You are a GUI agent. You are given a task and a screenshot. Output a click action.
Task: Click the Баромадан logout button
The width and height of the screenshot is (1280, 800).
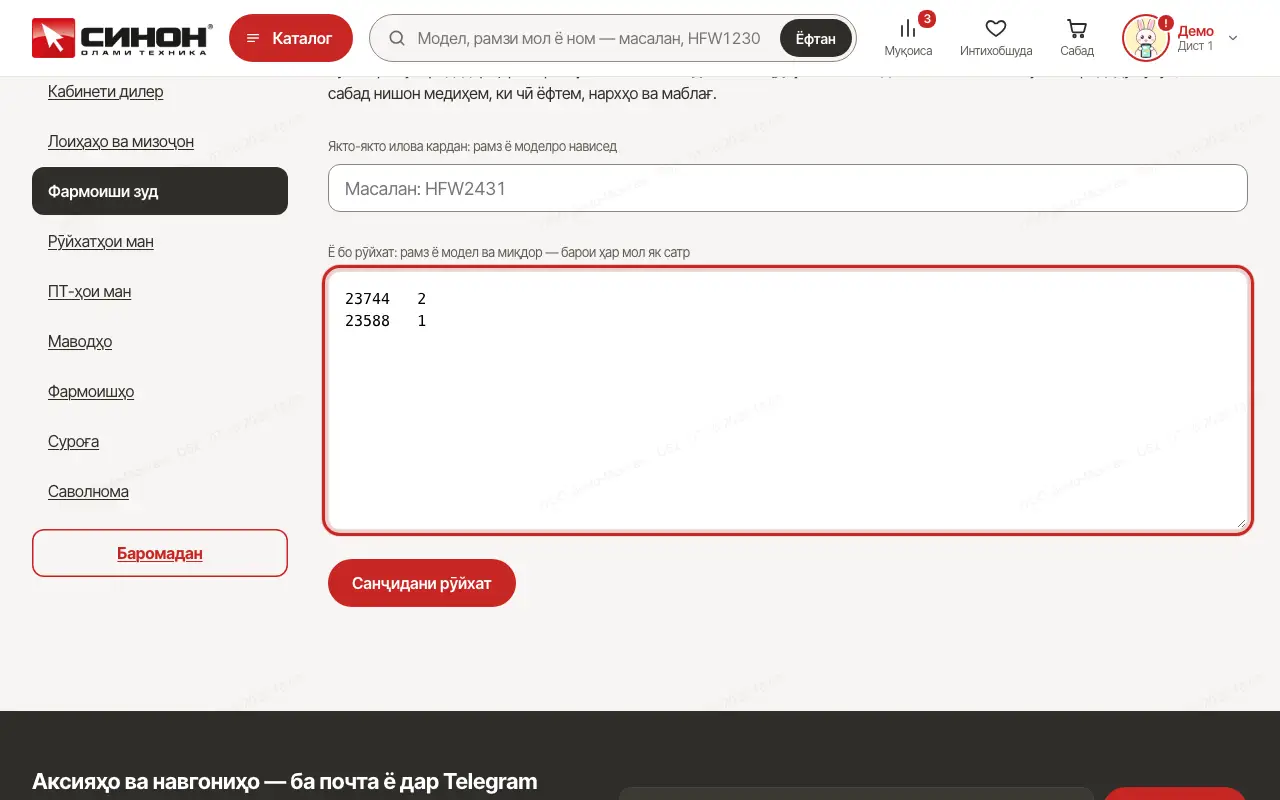[160, 553]
